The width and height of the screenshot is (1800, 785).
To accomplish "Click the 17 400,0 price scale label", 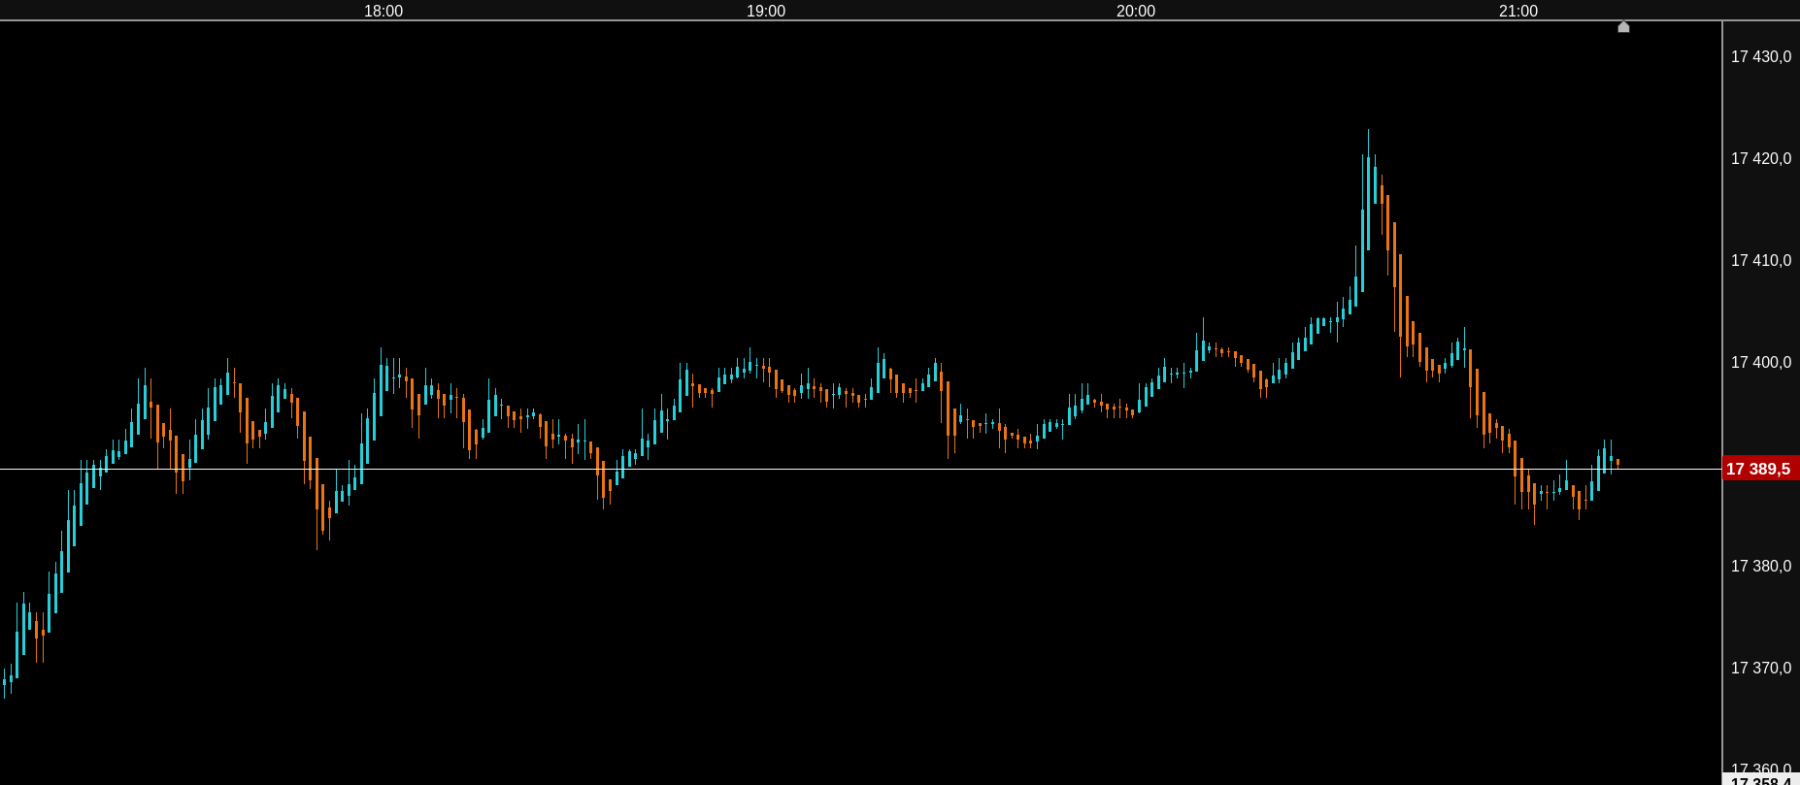I will pyautogui.click(x=1761, y=362).
